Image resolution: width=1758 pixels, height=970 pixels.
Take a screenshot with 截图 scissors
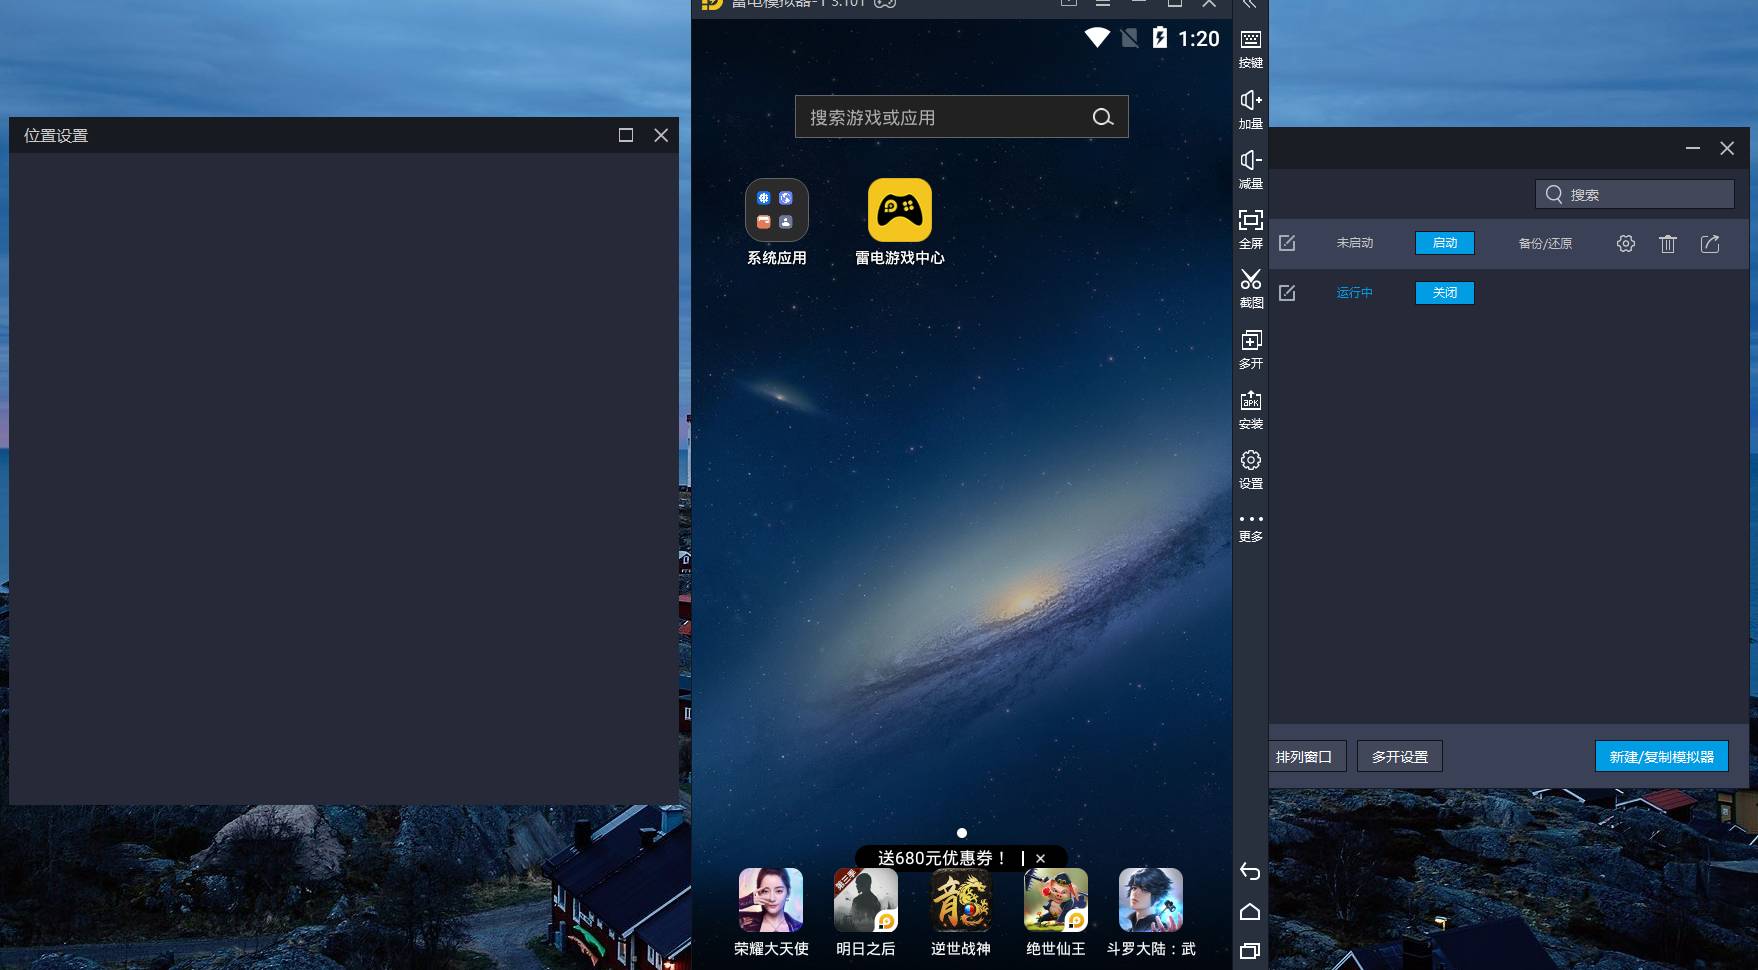coord(1250,289)
